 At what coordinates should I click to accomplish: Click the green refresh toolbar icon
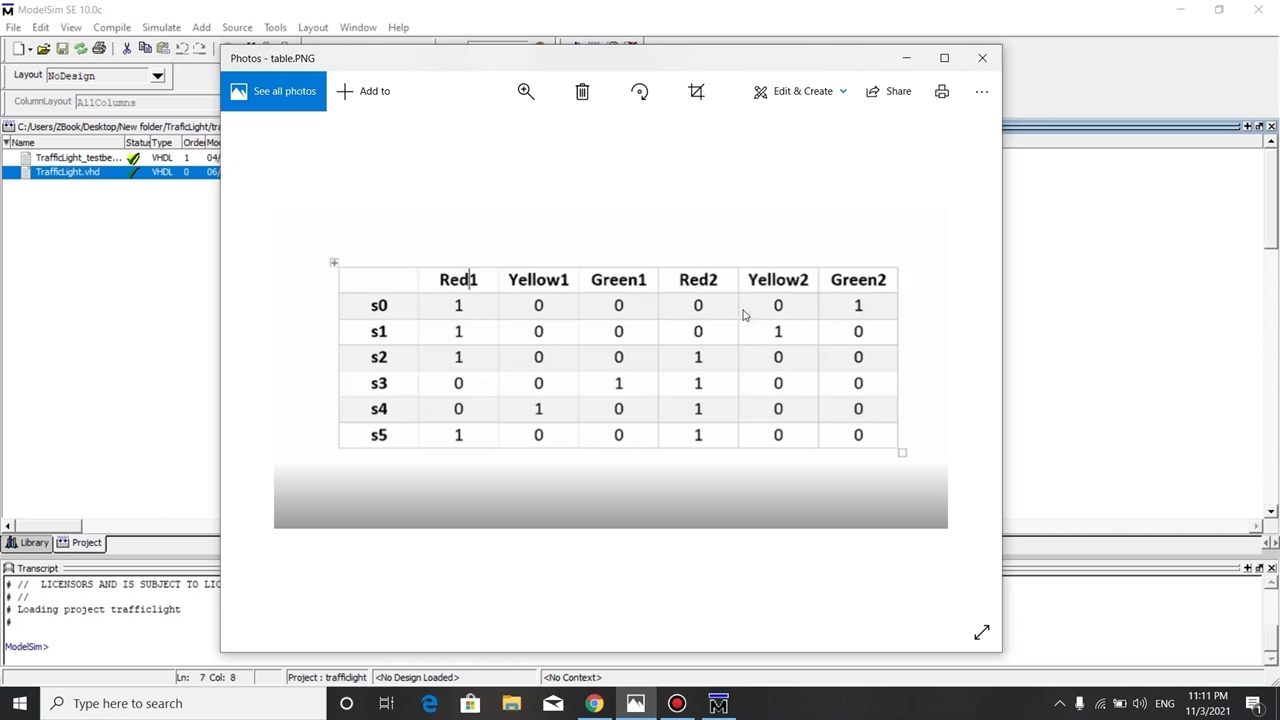click(x=80, y=48)
